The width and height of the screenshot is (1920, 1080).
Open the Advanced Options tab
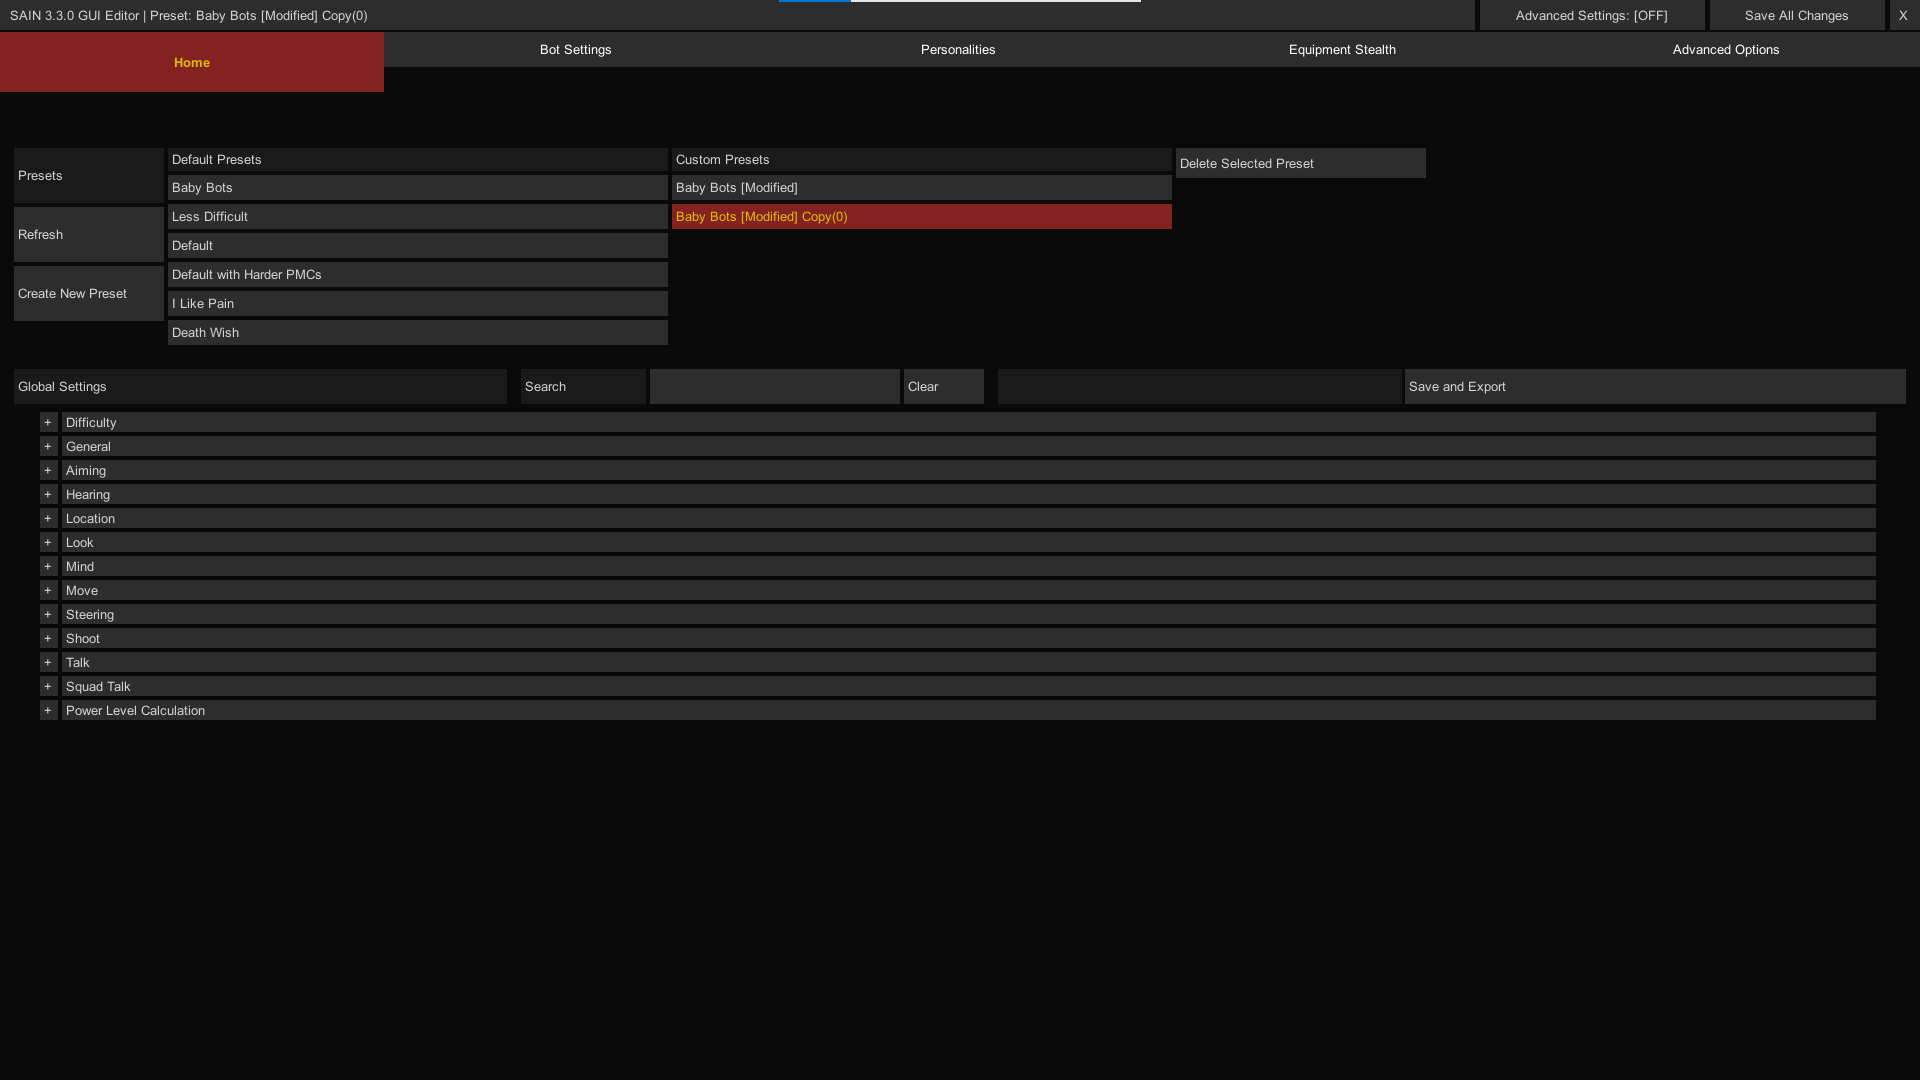(1726, 50)
